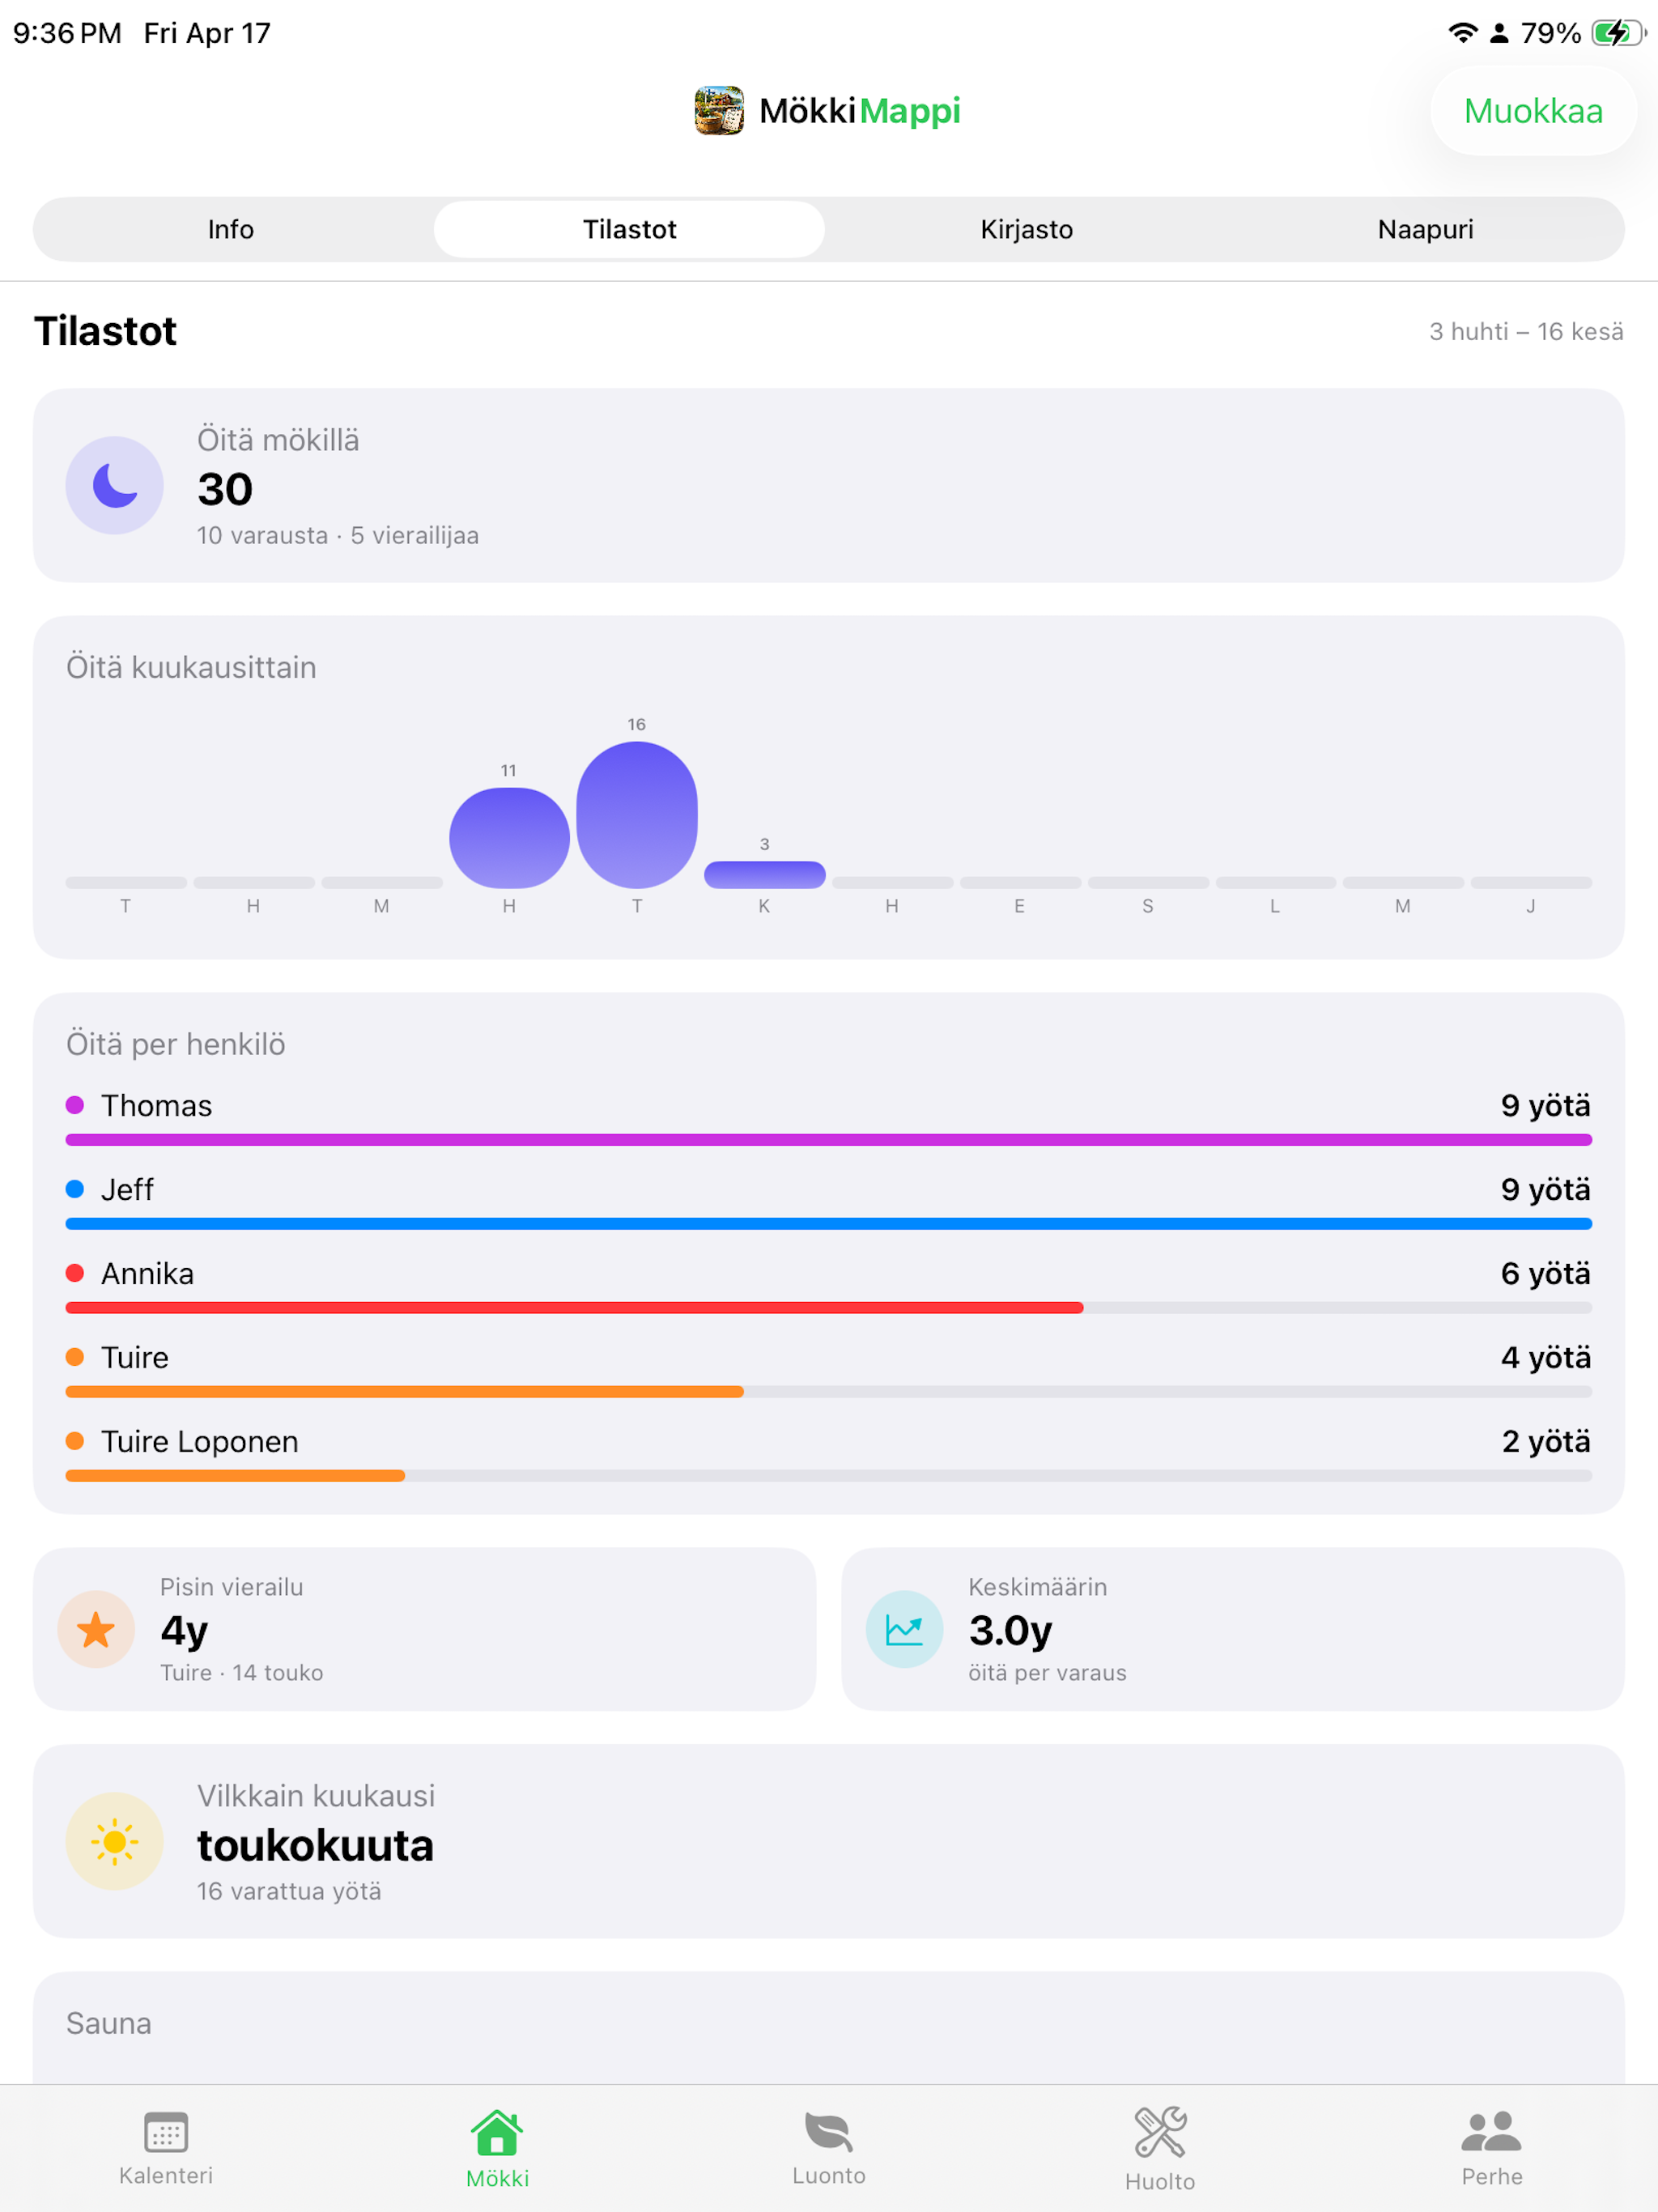Image resolution: width=1658 pixels, height=2212 pixels.
Task: Tap the moon icon in Öitä mökillä
Action: [115, 485]
